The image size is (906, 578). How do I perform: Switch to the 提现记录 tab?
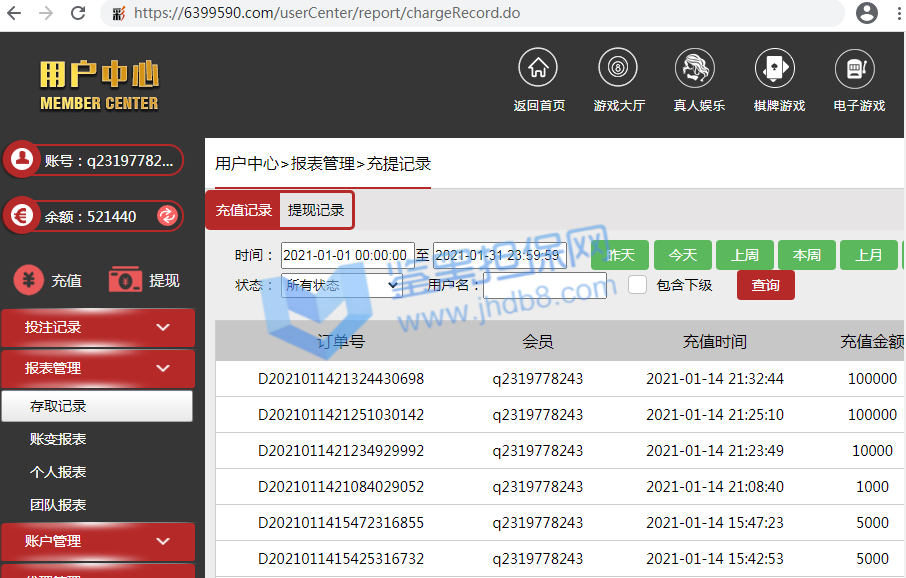pyautogui.click(x=316, y=210)
